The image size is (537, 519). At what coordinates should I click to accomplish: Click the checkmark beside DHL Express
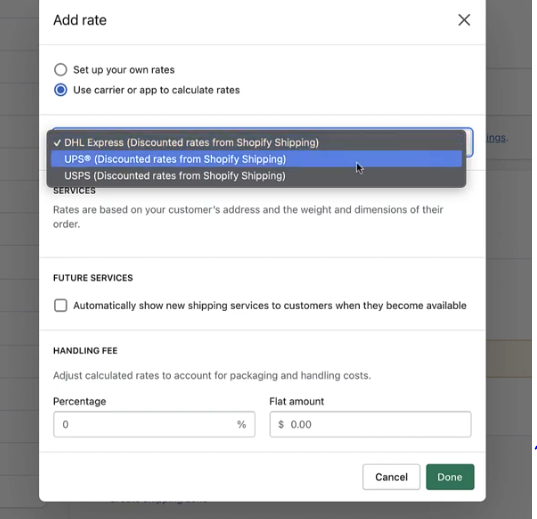pyautogui.click(x=57, y=143)
